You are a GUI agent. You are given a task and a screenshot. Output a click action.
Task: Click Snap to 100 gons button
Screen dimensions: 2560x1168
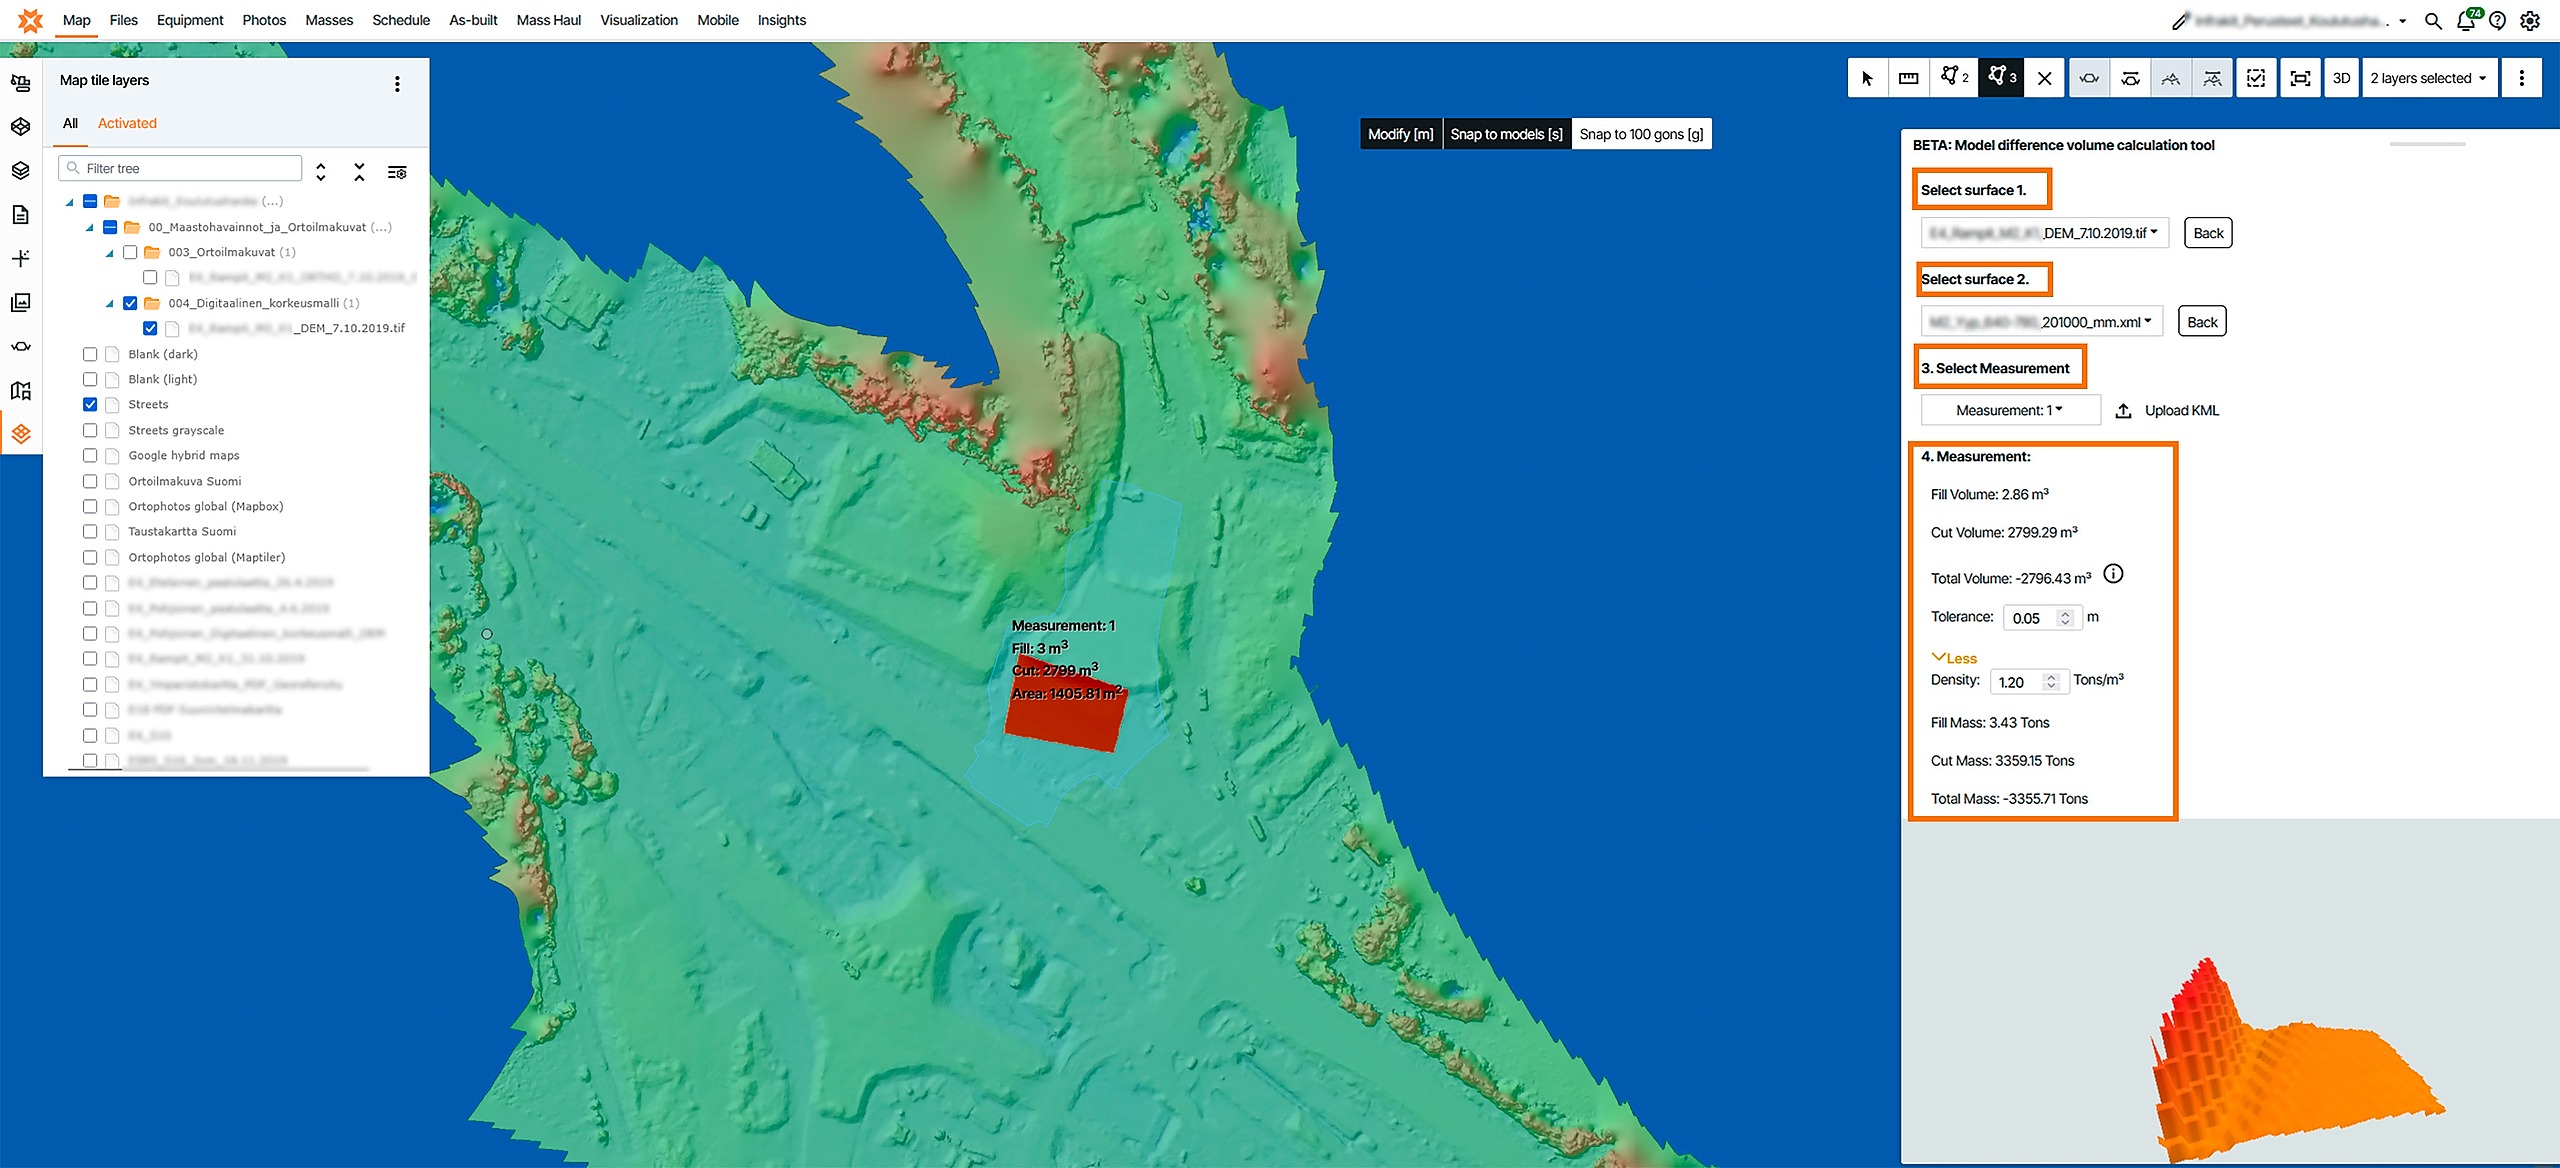click(1640, 134)
